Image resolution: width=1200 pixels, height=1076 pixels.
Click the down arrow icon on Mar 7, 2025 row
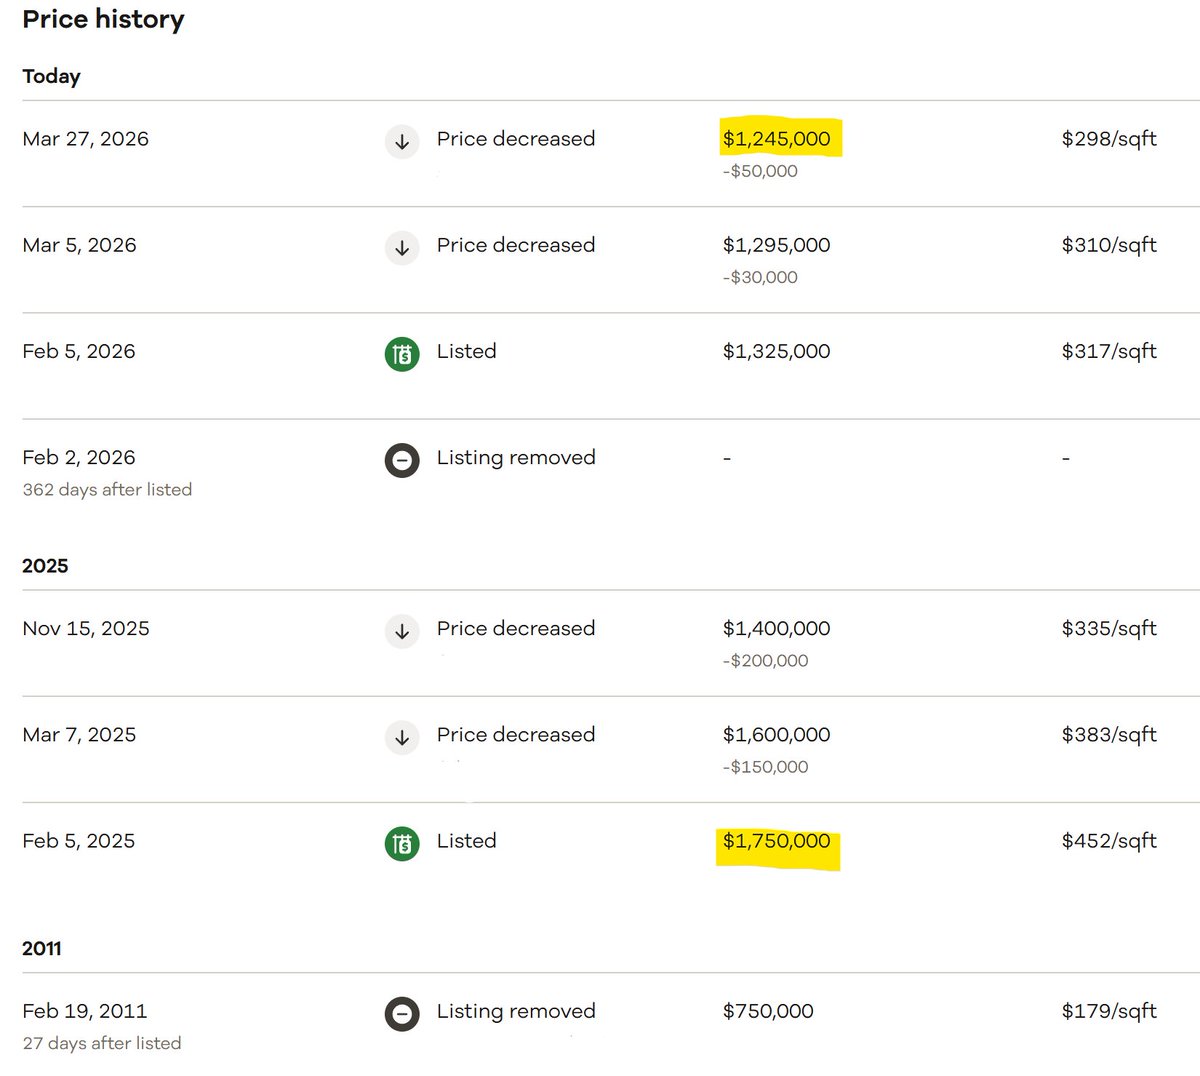(402, 737)
